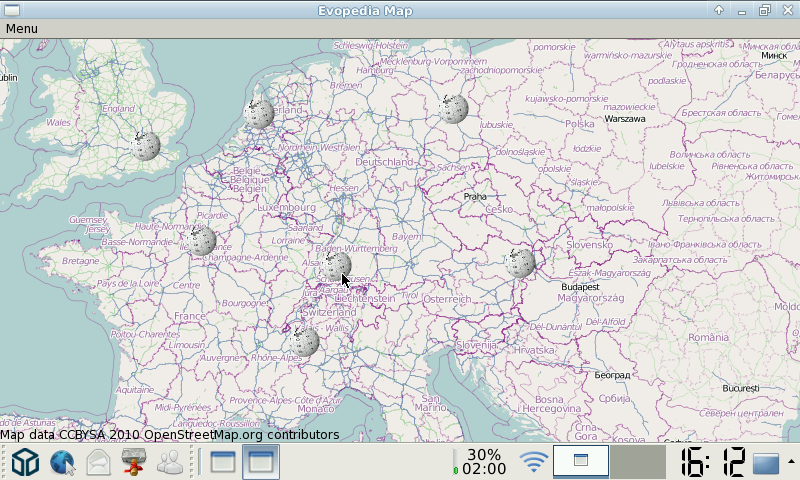Select the Wikipedia globe marker over the Netherlands

coord(259,113)
